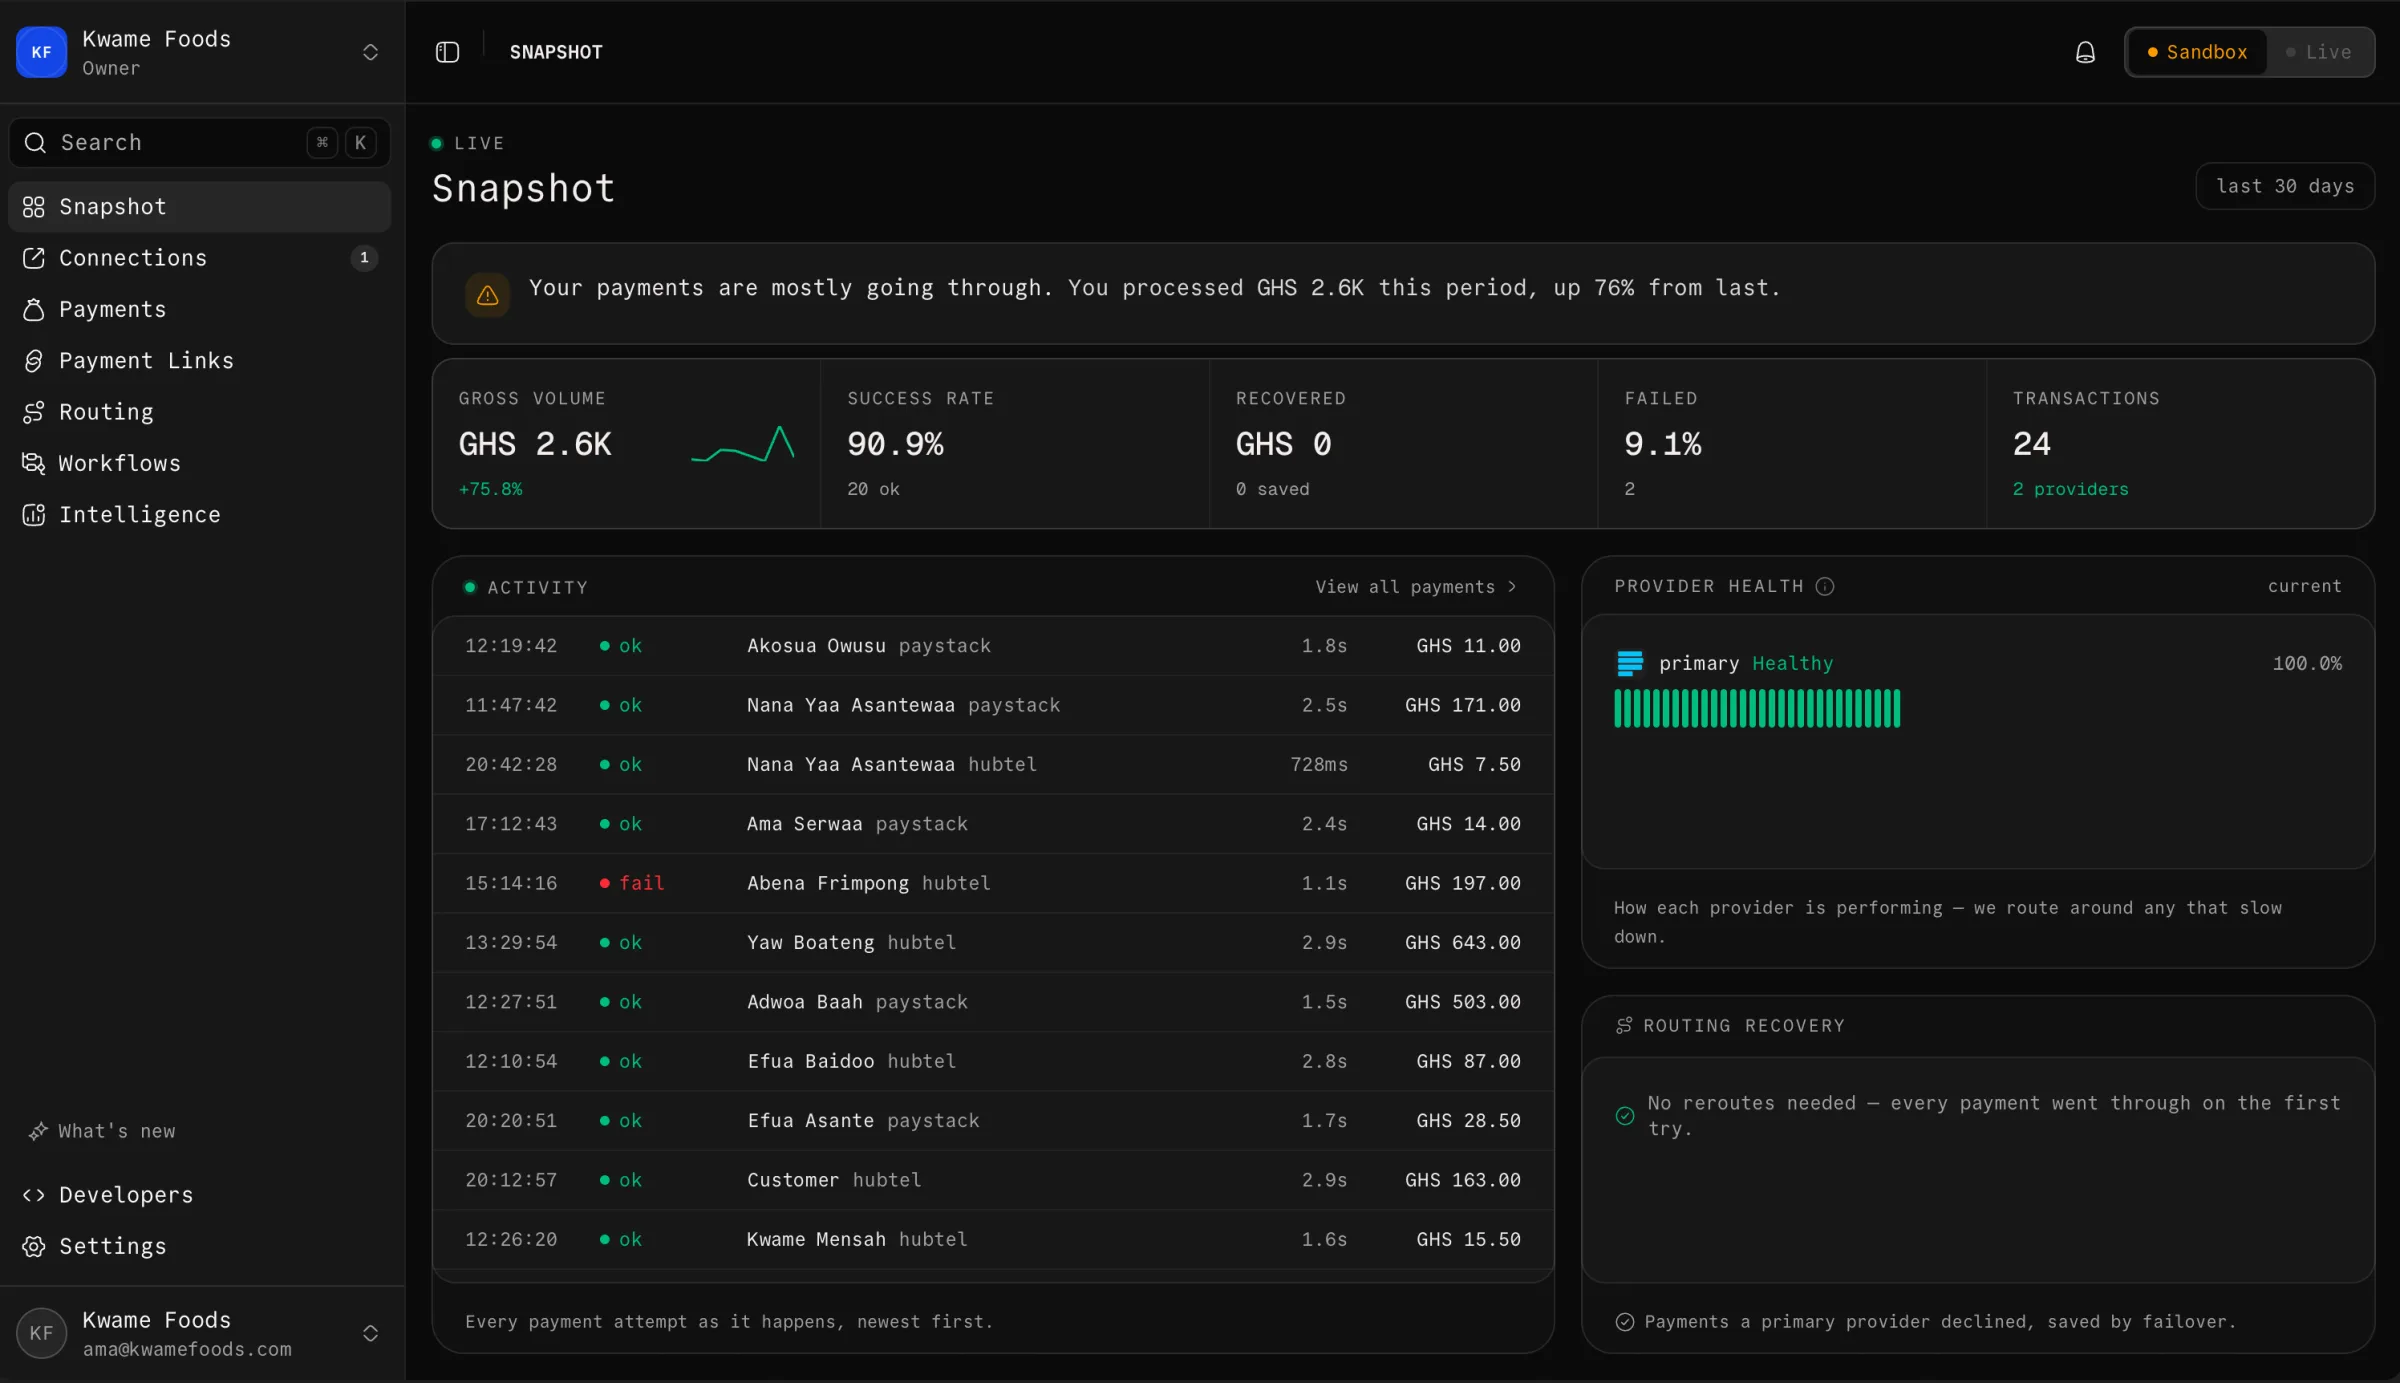
Task: Click the primary provider health bar
Action: click(1757, 708)
